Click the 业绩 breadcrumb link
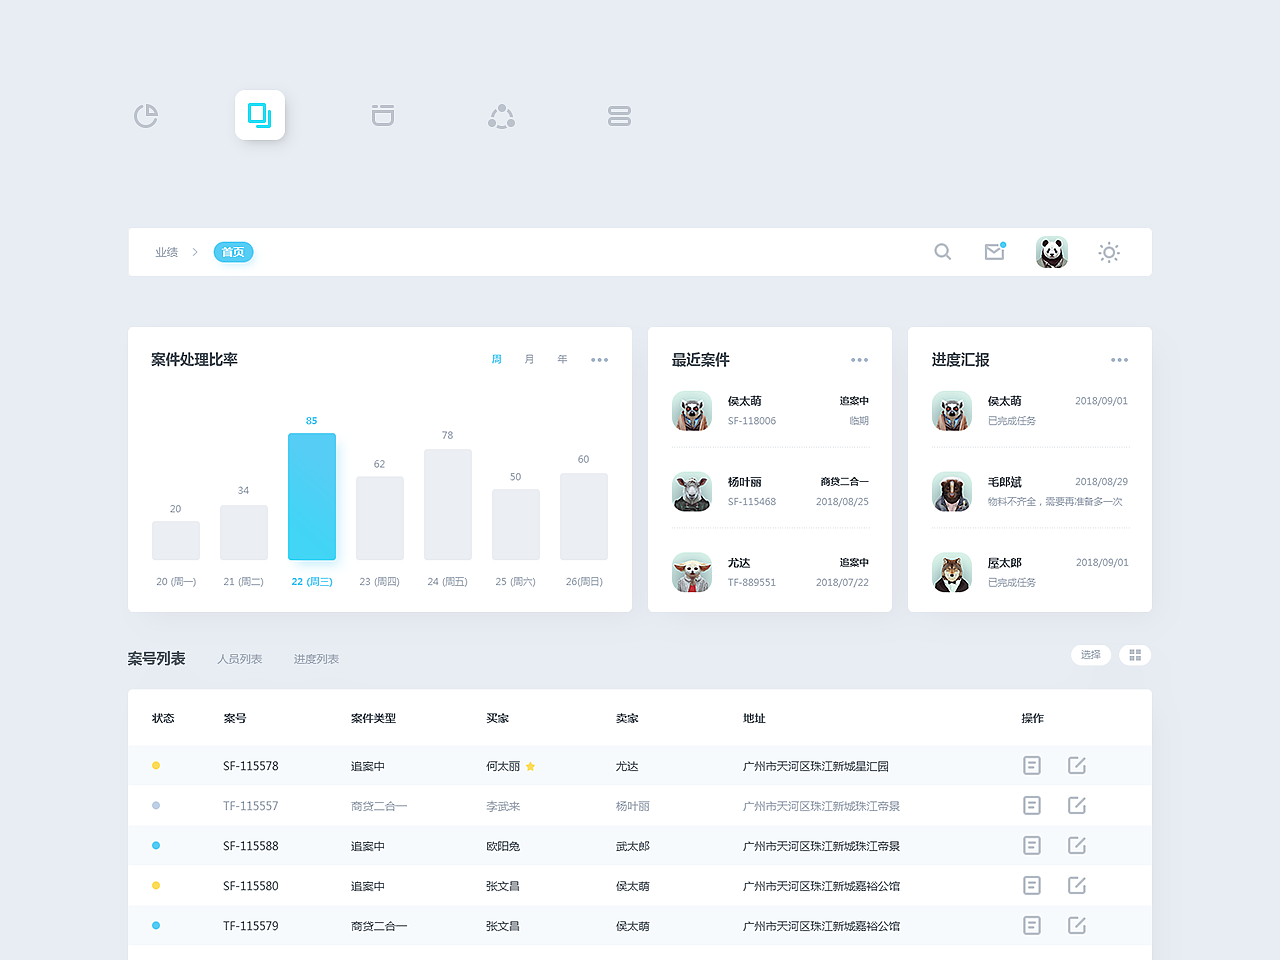The width and height of the screenshot is (1280, 960). tap(166, 252)
